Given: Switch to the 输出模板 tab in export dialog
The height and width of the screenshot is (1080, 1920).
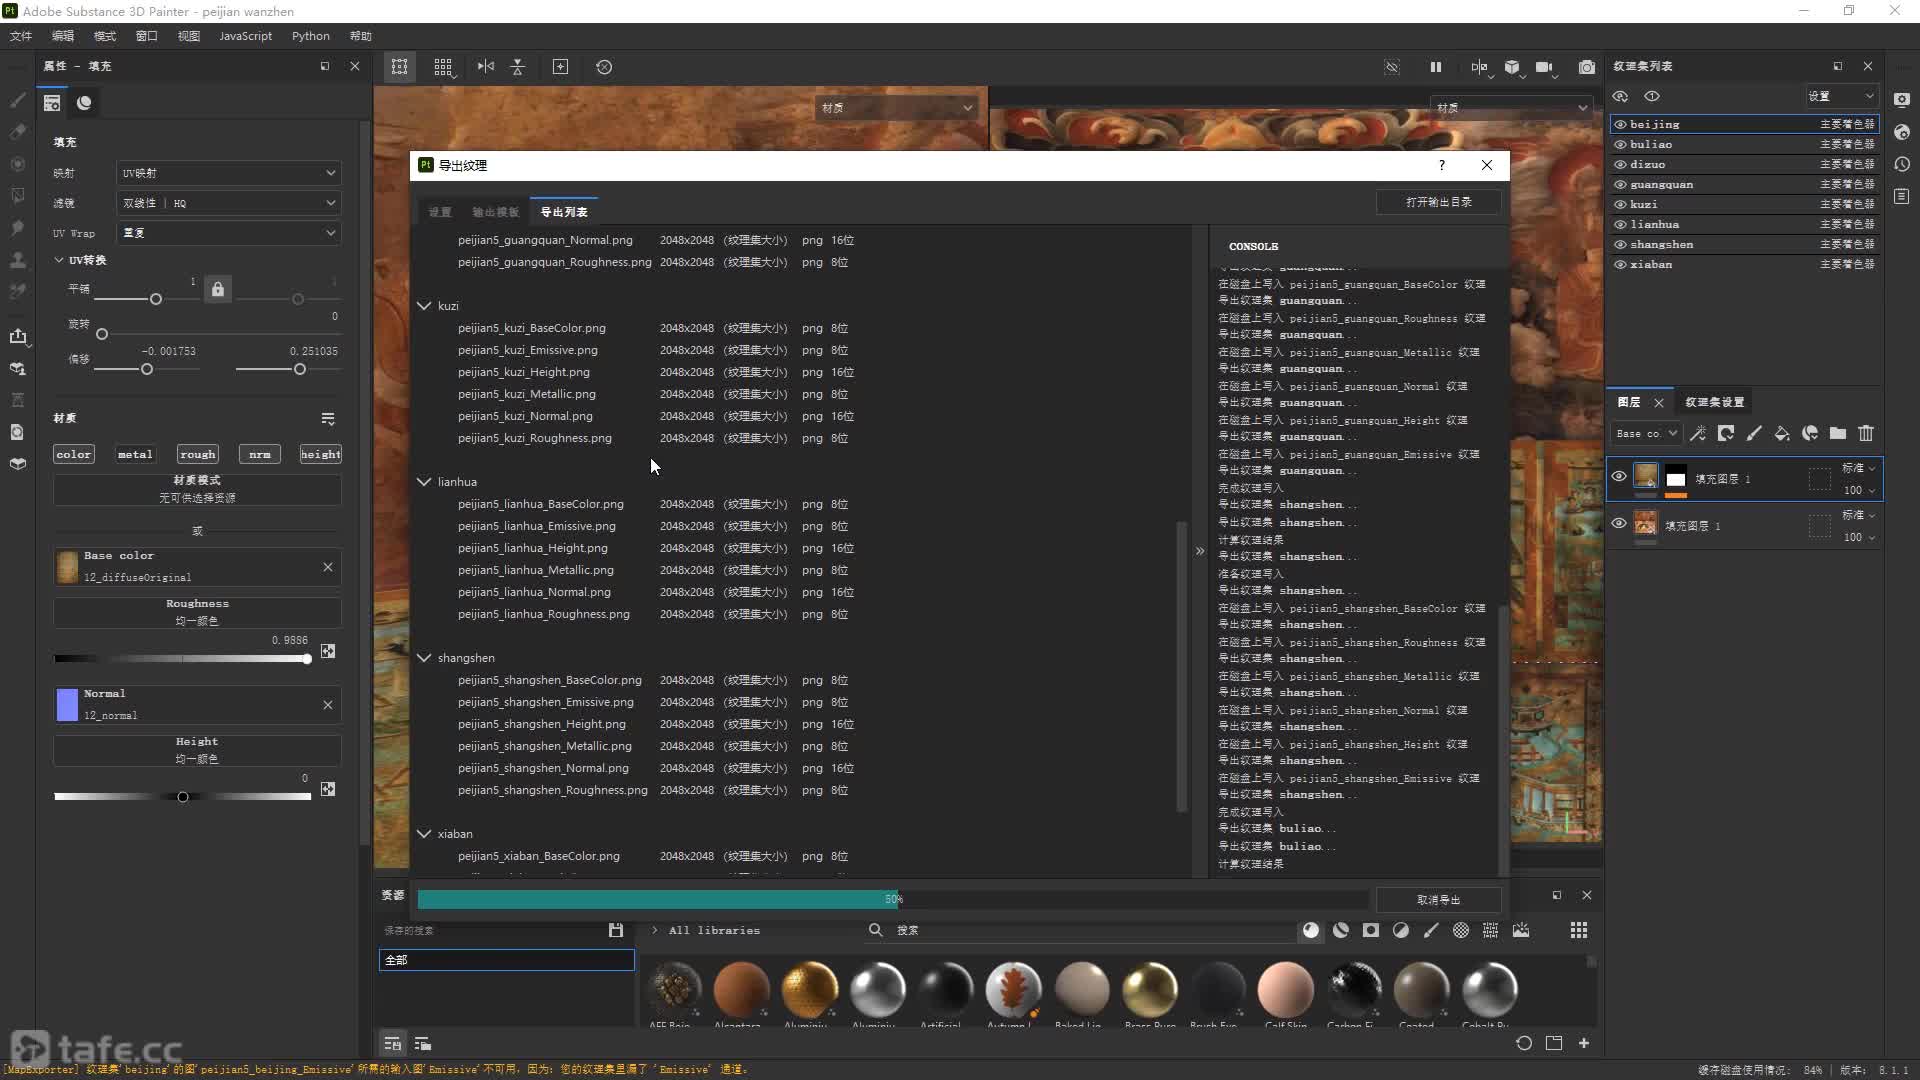Looking at the screenshot, I should (x=495, y=212).
